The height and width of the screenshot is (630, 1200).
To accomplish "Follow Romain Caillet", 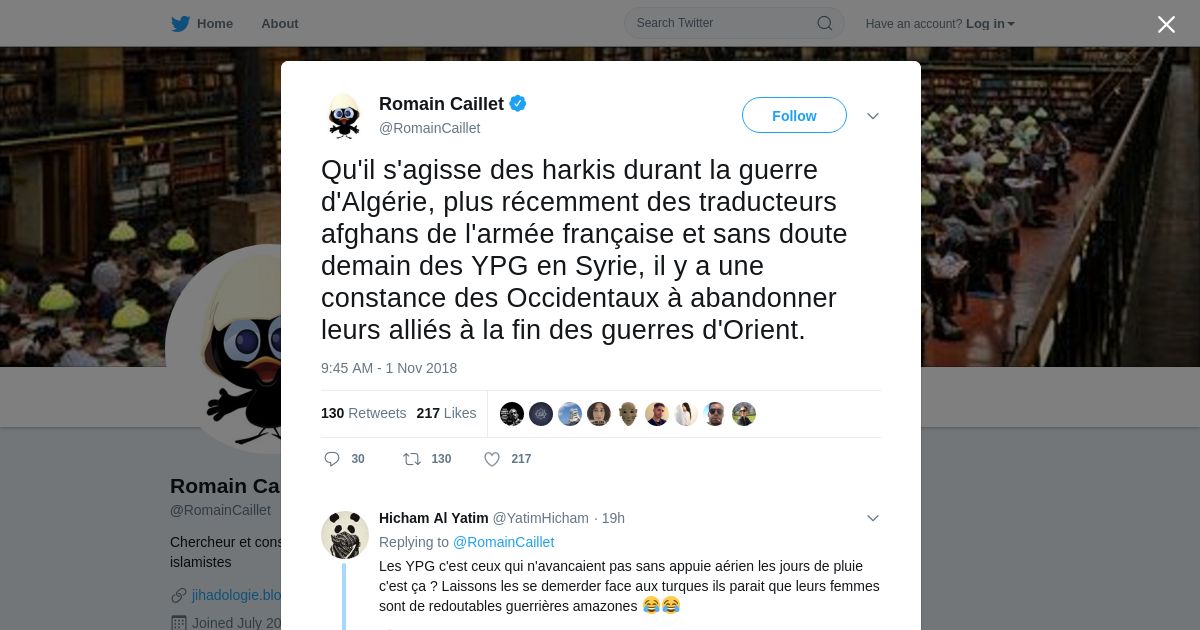I will coord(794,116).
